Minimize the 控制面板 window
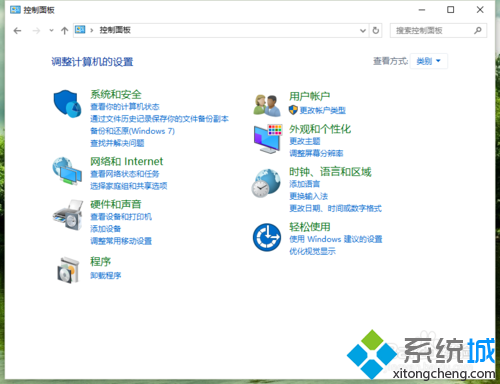 pyautogui.click(x=422, y=10)
